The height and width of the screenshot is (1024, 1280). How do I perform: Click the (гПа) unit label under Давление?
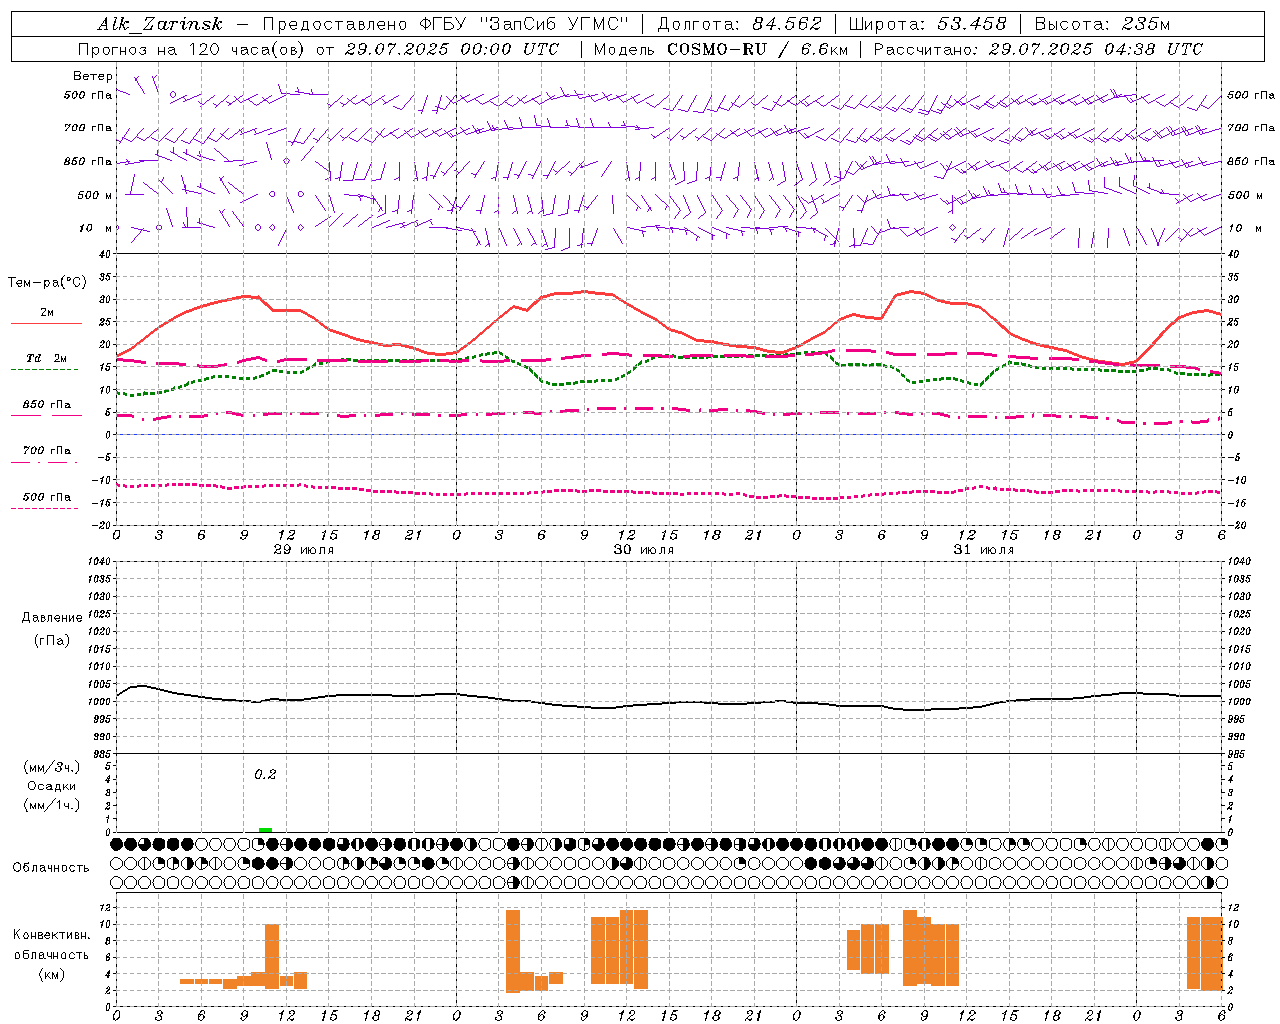[x=52, y=640]
